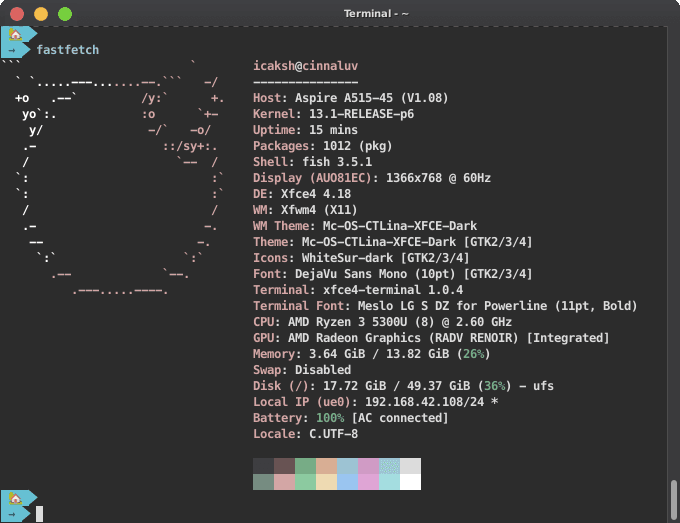This screenshot has height=523, width=680.
Task: Click the 'Terminal - ~' window title
Action: point(376,14)
